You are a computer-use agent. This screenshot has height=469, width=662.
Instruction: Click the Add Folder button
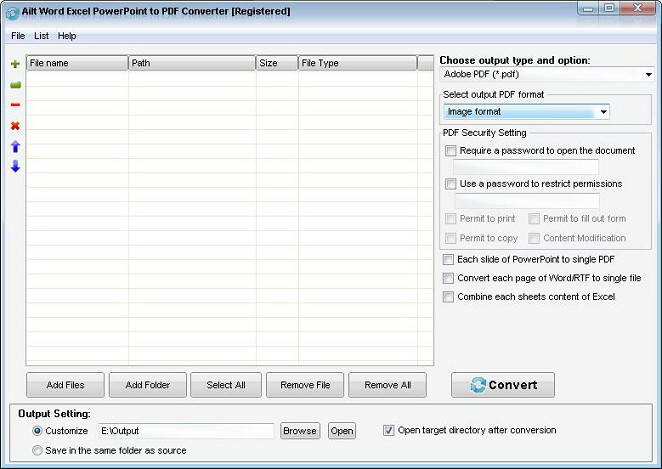click(x=148, y=385)
